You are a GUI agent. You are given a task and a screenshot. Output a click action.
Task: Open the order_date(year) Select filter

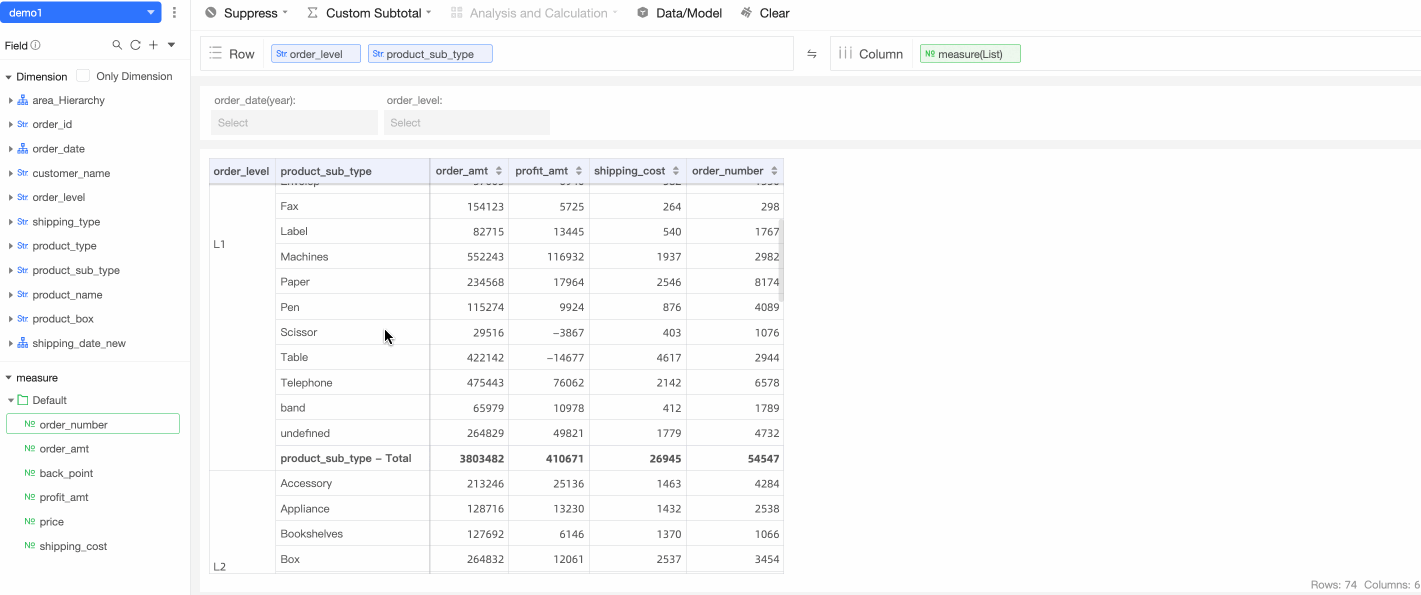[x=295, y=122]
